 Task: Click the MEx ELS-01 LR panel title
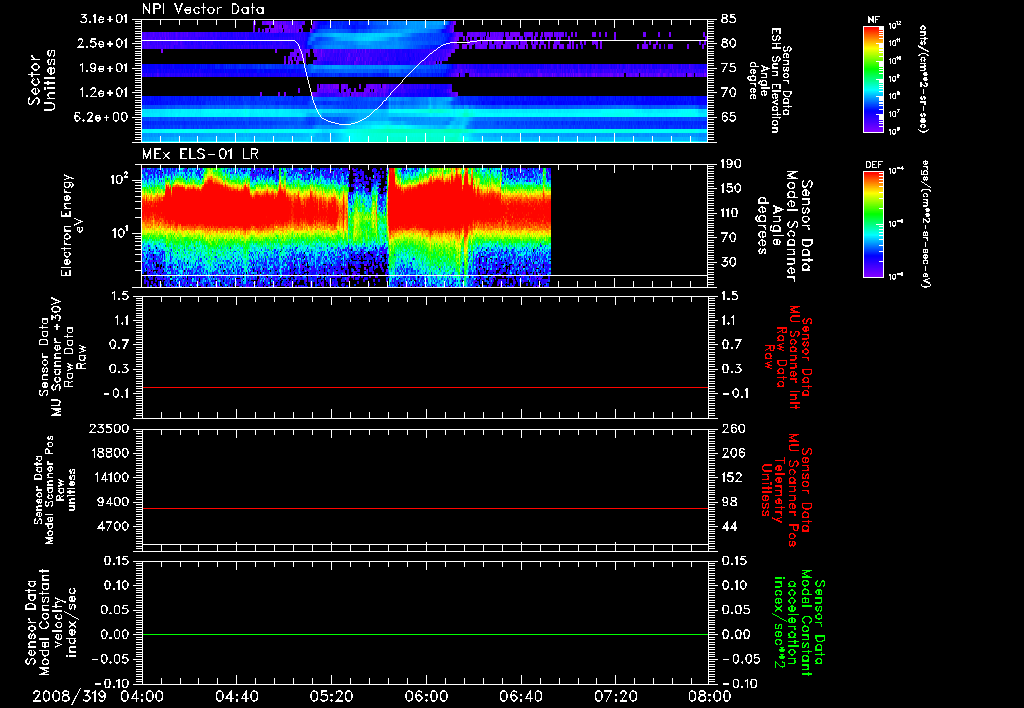click(199, 155)
